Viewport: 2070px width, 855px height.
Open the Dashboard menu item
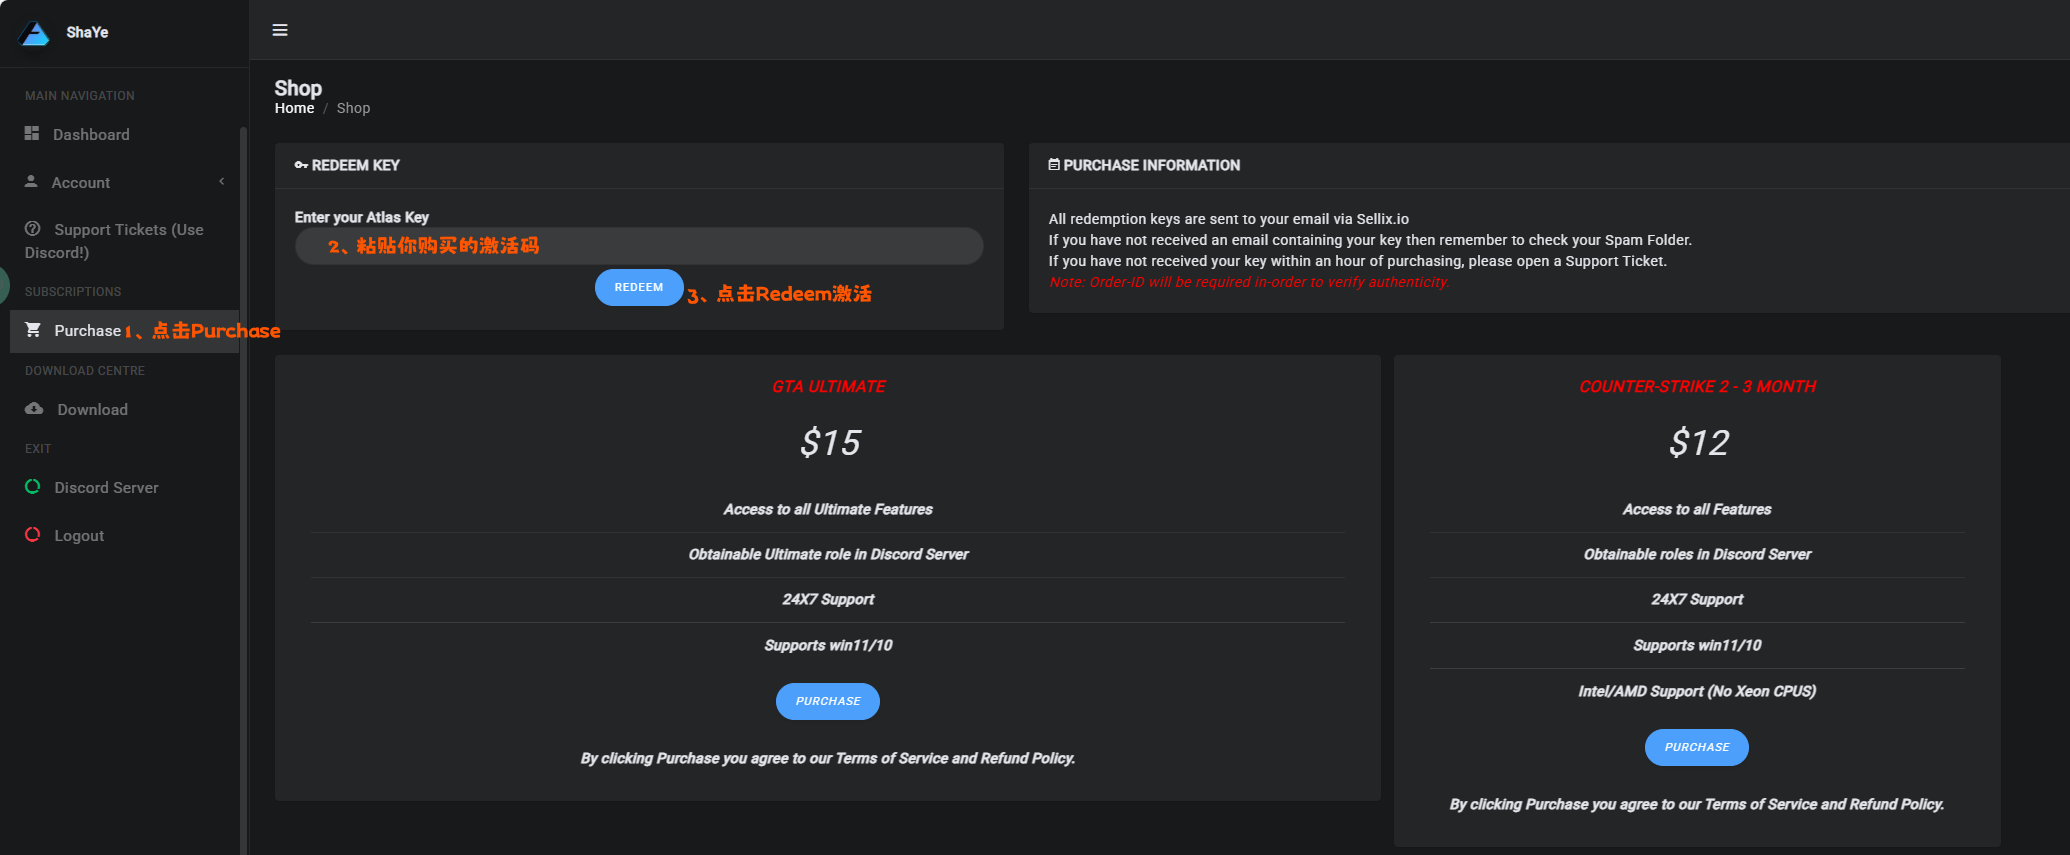[91, 135]
